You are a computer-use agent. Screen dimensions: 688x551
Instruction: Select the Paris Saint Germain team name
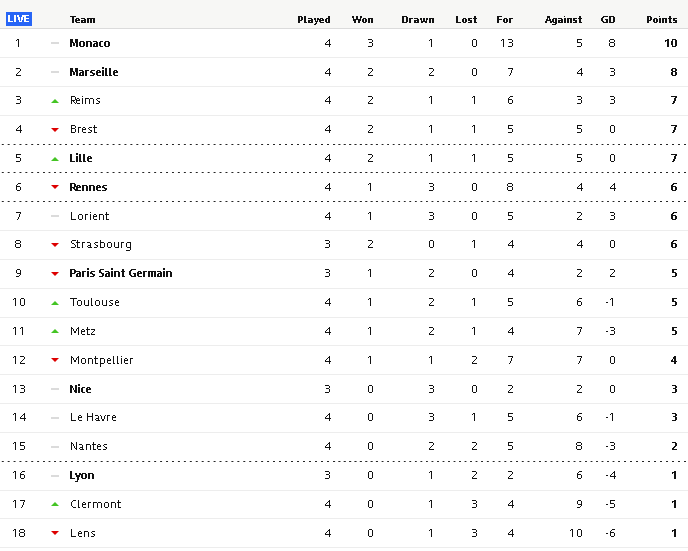tap(121, 273)
